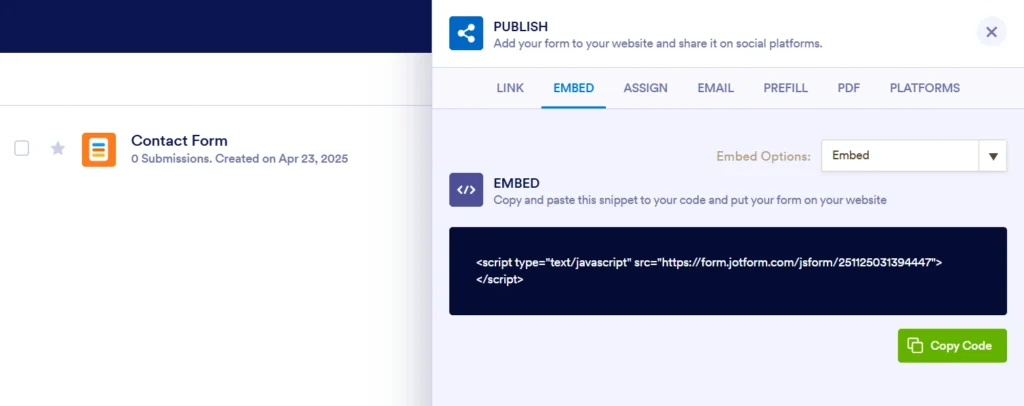The image size is (1024, 406).
Task: Open the PREFILL tab
Action: (786, 88)
